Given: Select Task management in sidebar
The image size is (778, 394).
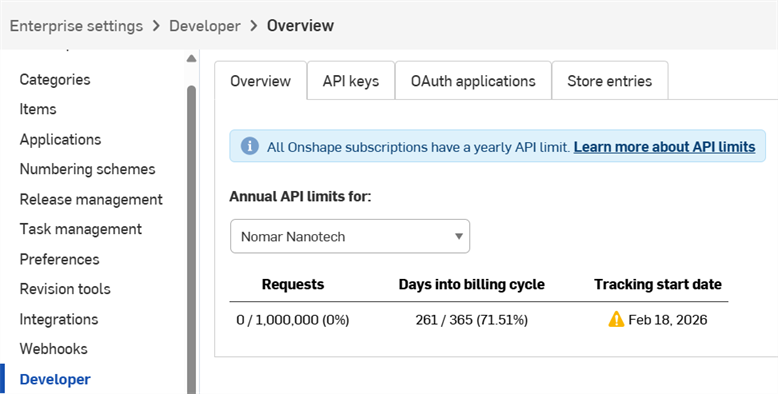Looking at the screenshot, I should pos(81,229).
